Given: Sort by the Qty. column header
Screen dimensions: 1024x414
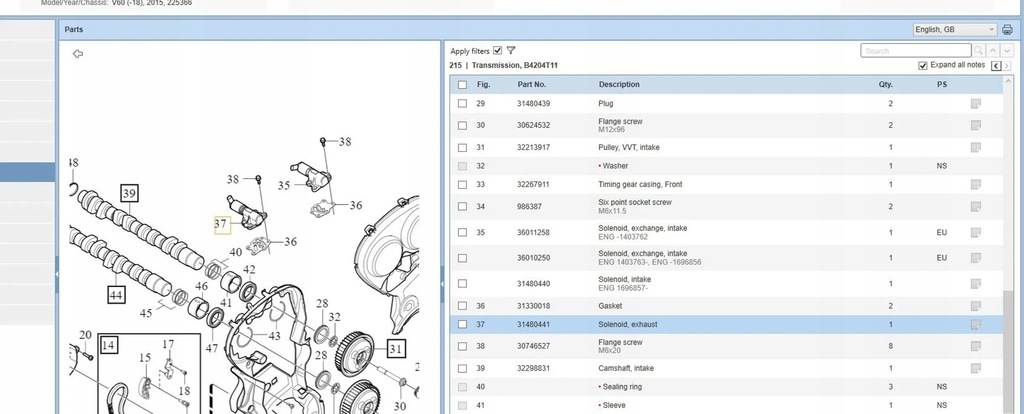Looking at the screenshot, I should pyautogui.click(x=886, y=85).
